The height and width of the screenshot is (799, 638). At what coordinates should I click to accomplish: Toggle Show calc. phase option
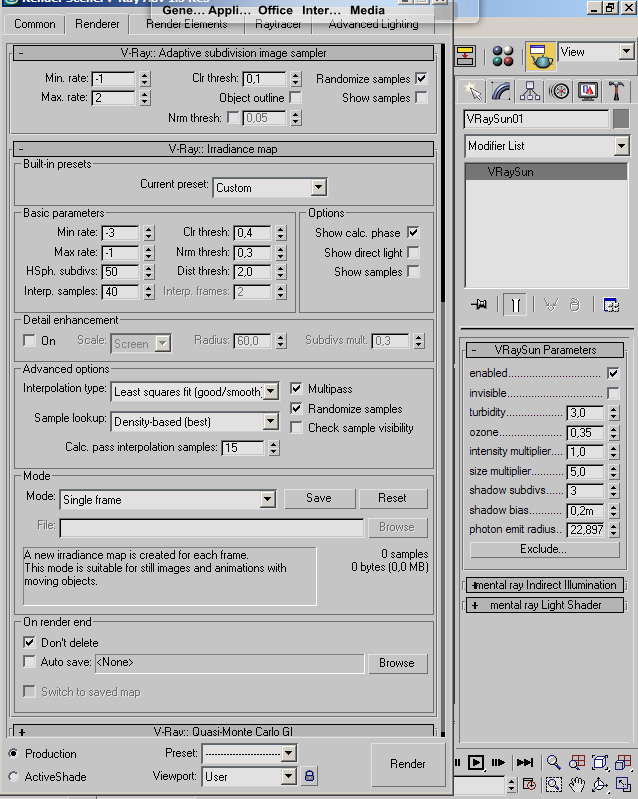(413, 233)
